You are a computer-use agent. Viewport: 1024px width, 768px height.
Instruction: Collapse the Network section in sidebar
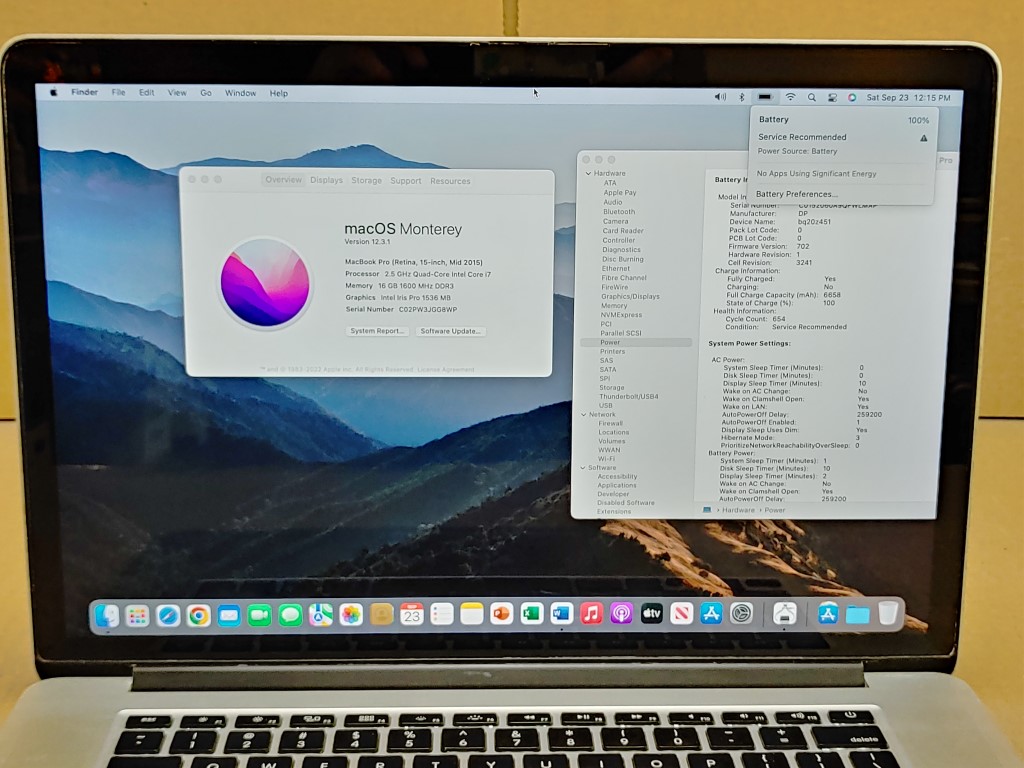[x=584, y=415]
